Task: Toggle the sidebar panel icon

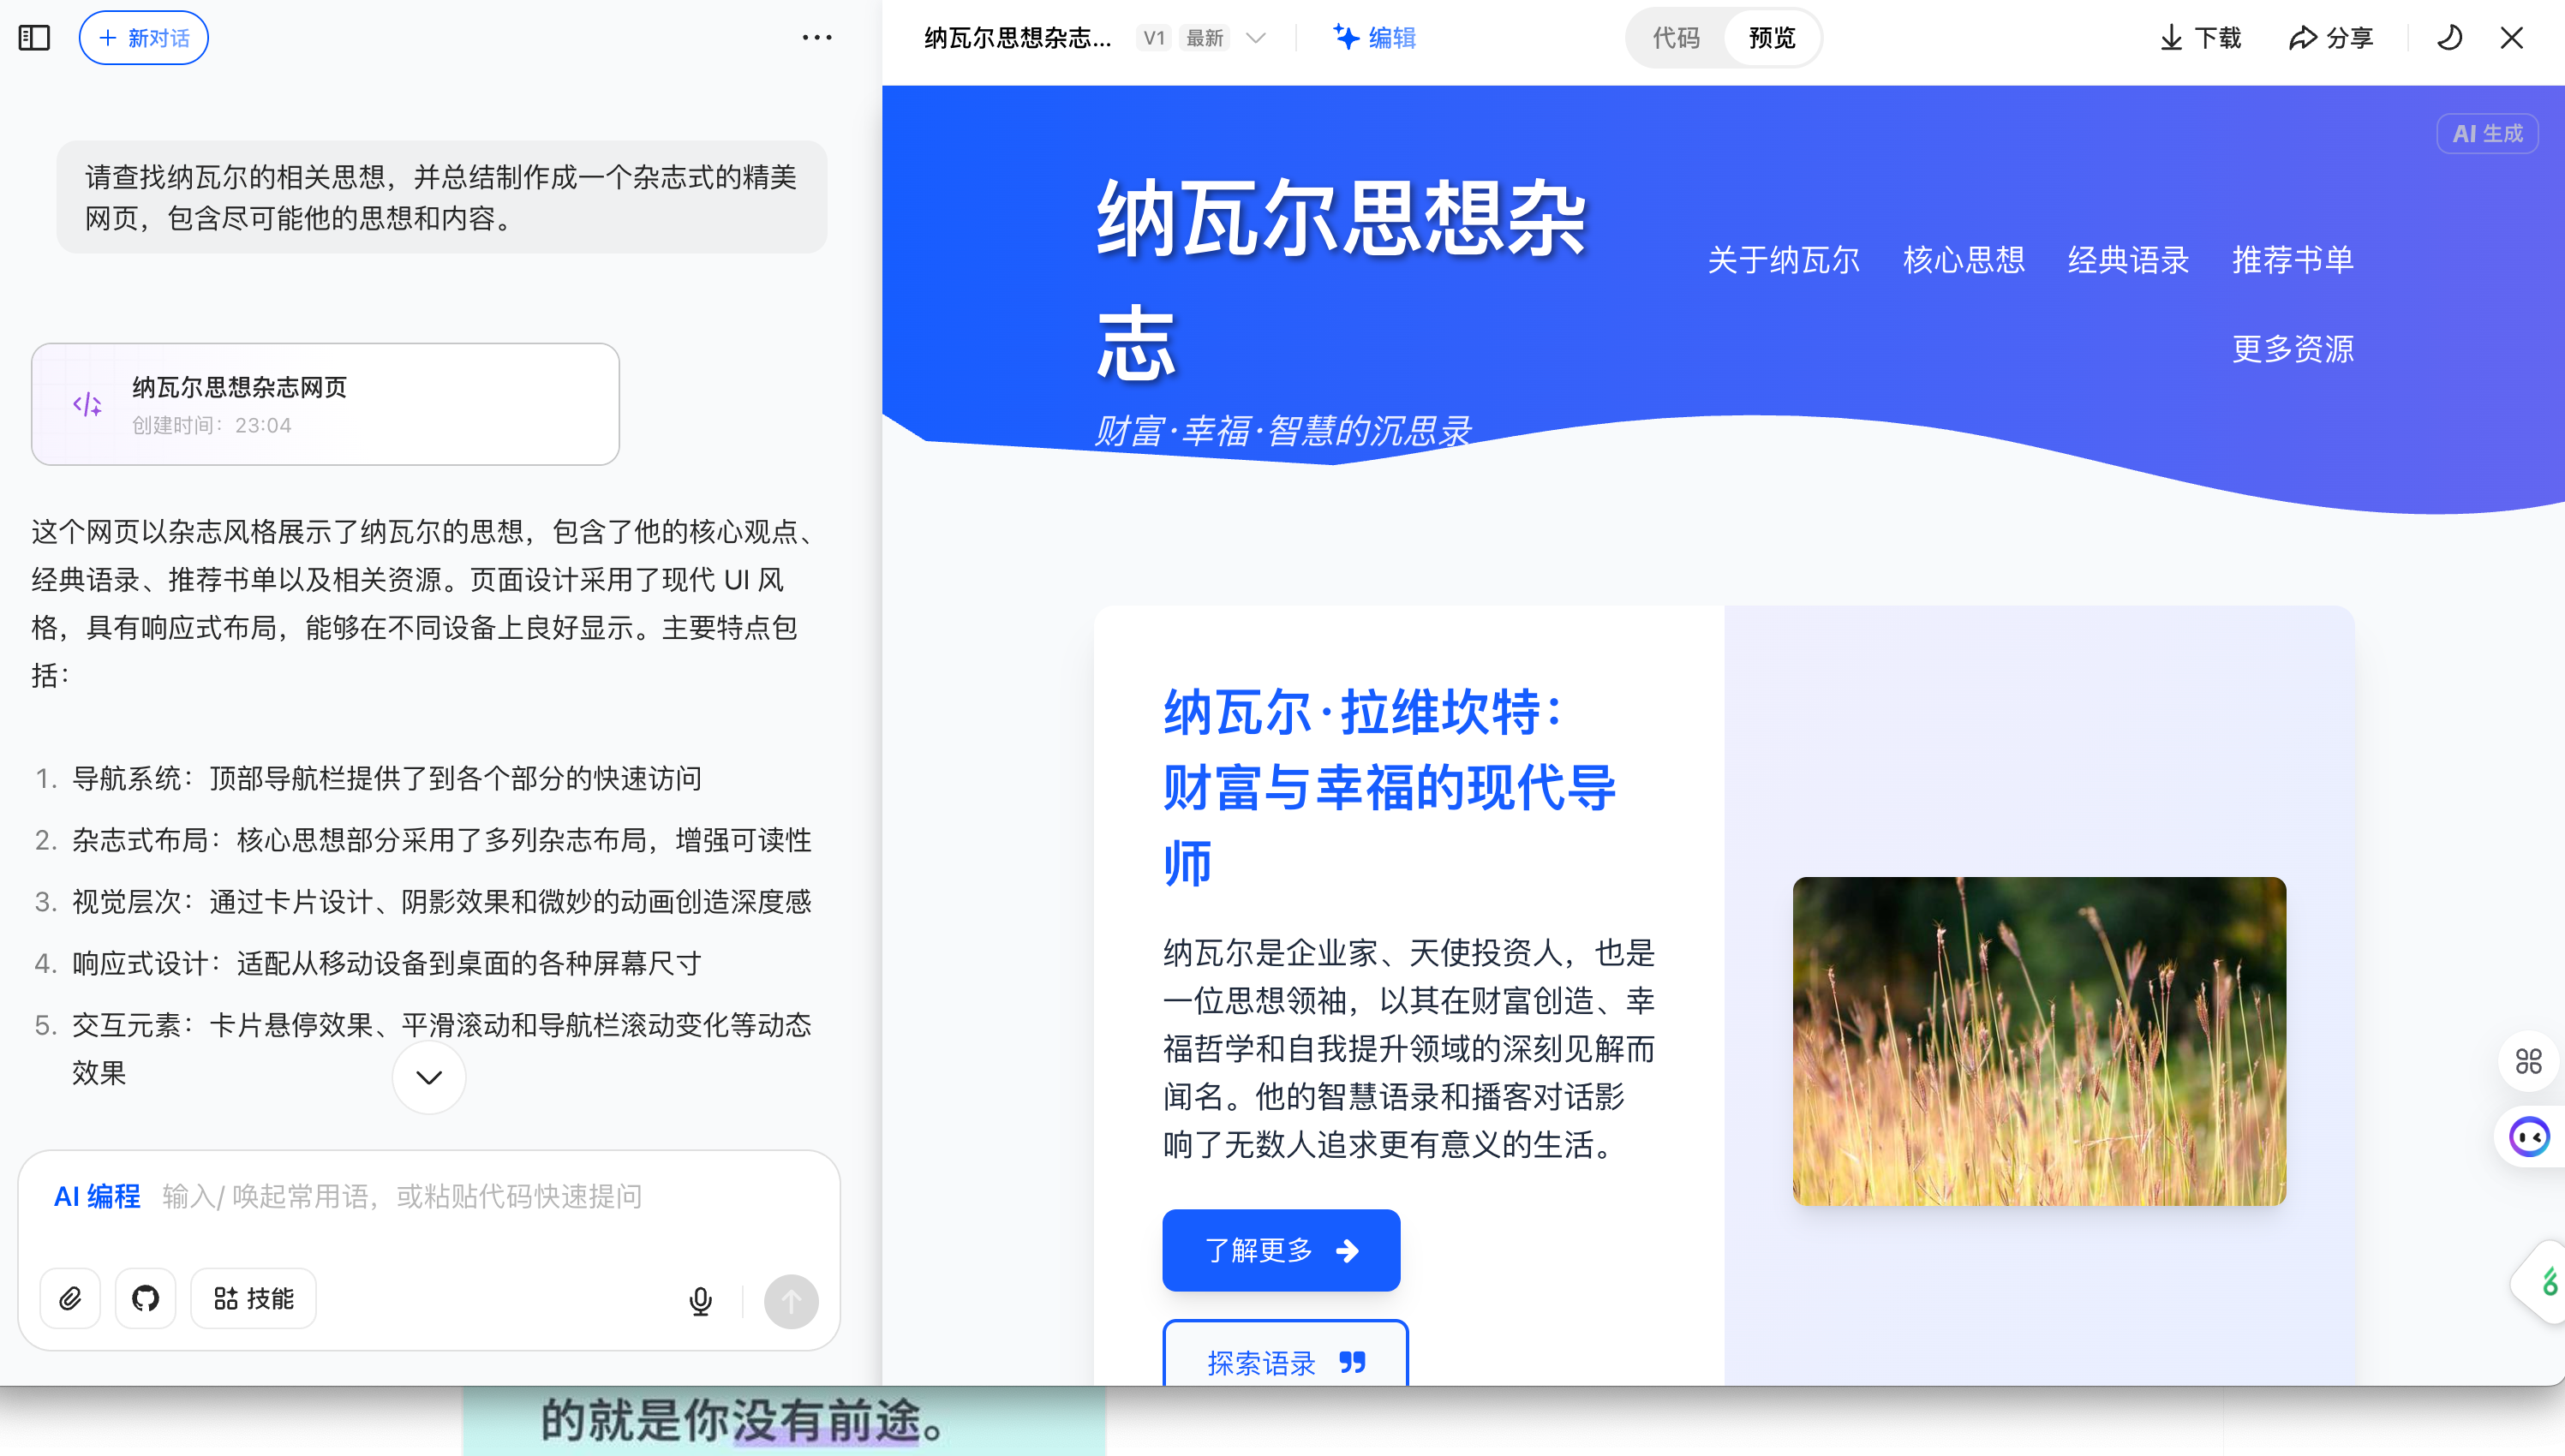Action: point(34,38)
